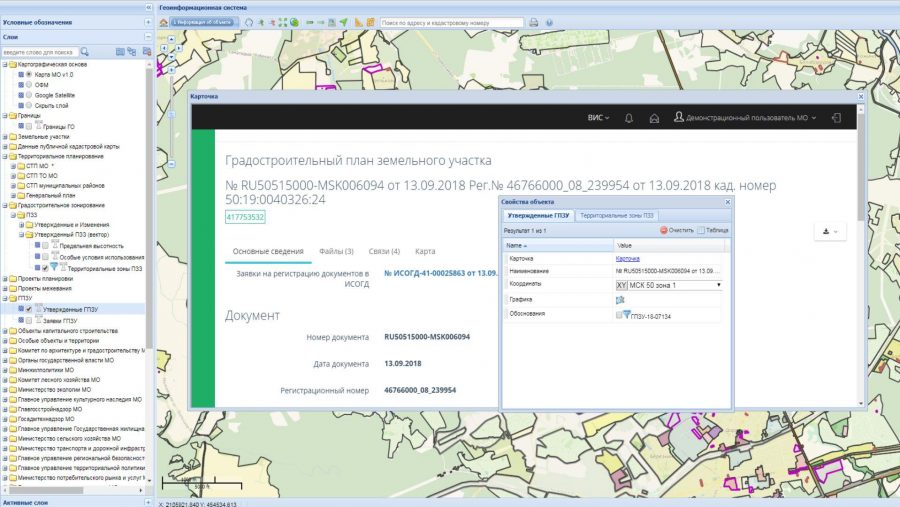Viewport: 900px width, 507px height.
Task: Expand the Проекты планировки folder
Action: click(5, 278)
